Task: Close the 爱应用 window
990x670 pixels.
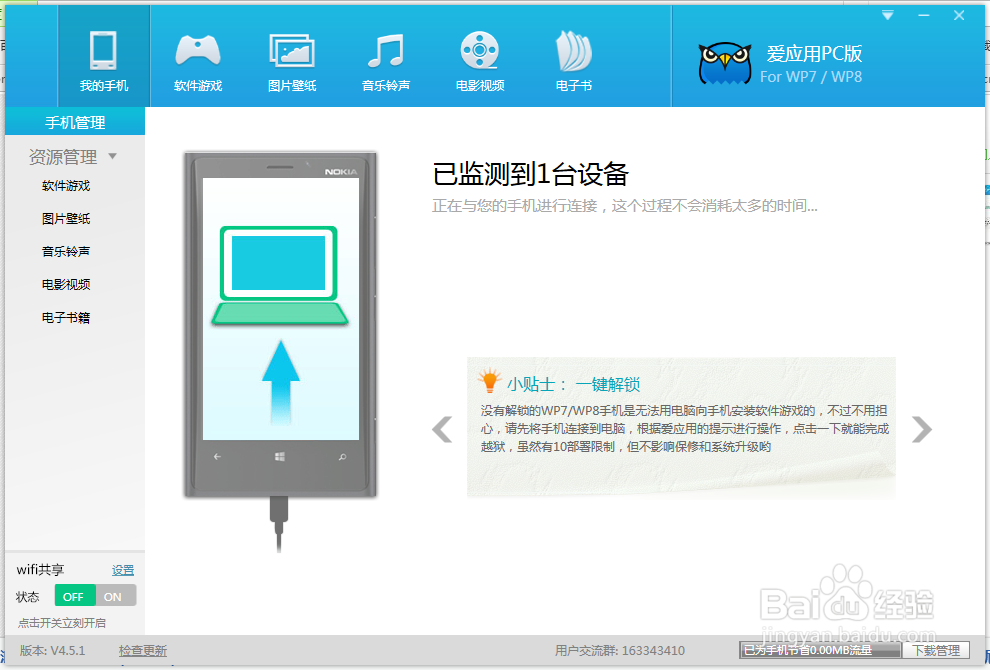Action: (x=959, y=15)
